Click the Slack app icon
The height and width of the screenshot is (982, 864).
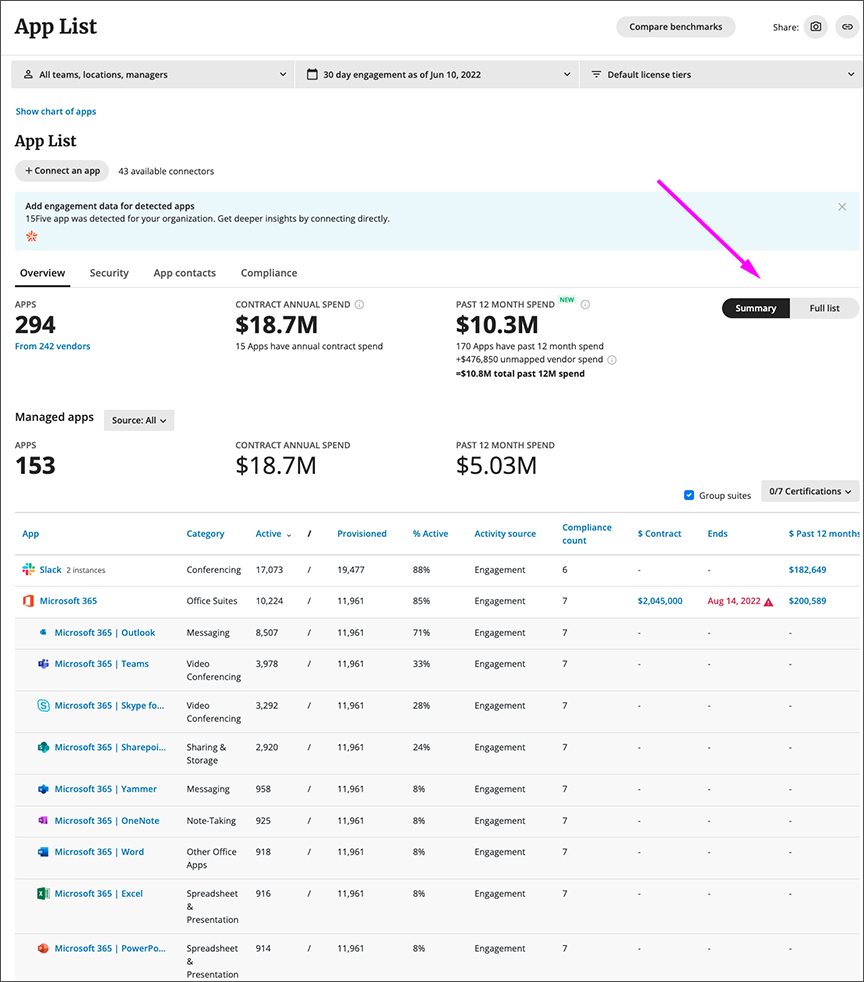click(28, 570)
